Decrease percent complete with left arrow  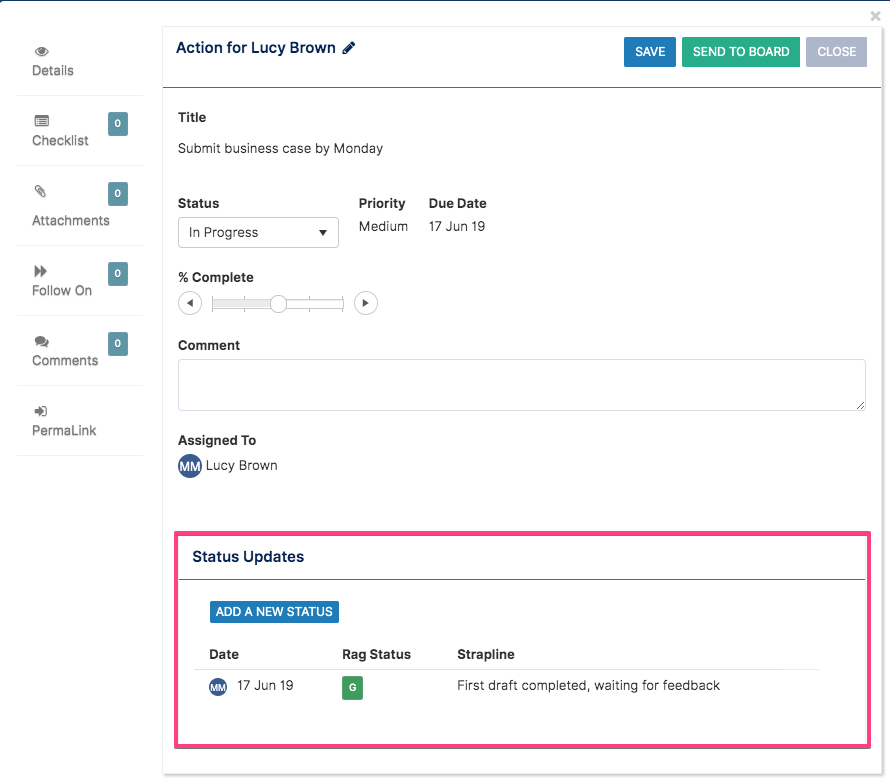pyautogui.click(x=190, y=303)
